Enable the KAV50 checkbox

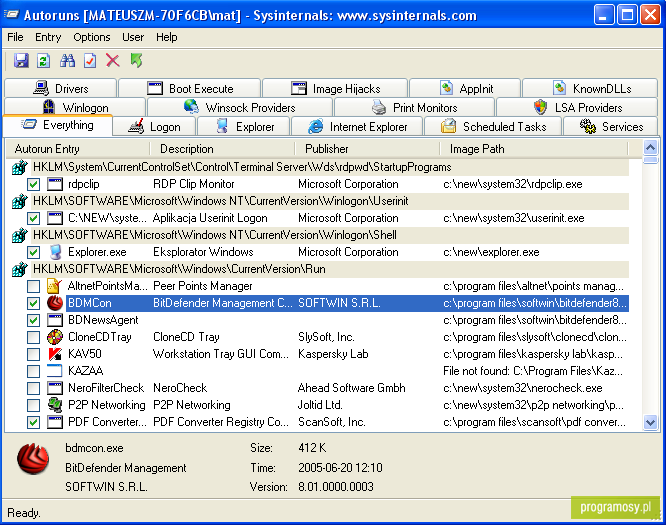pyautogui.click(x=33, y=354)
